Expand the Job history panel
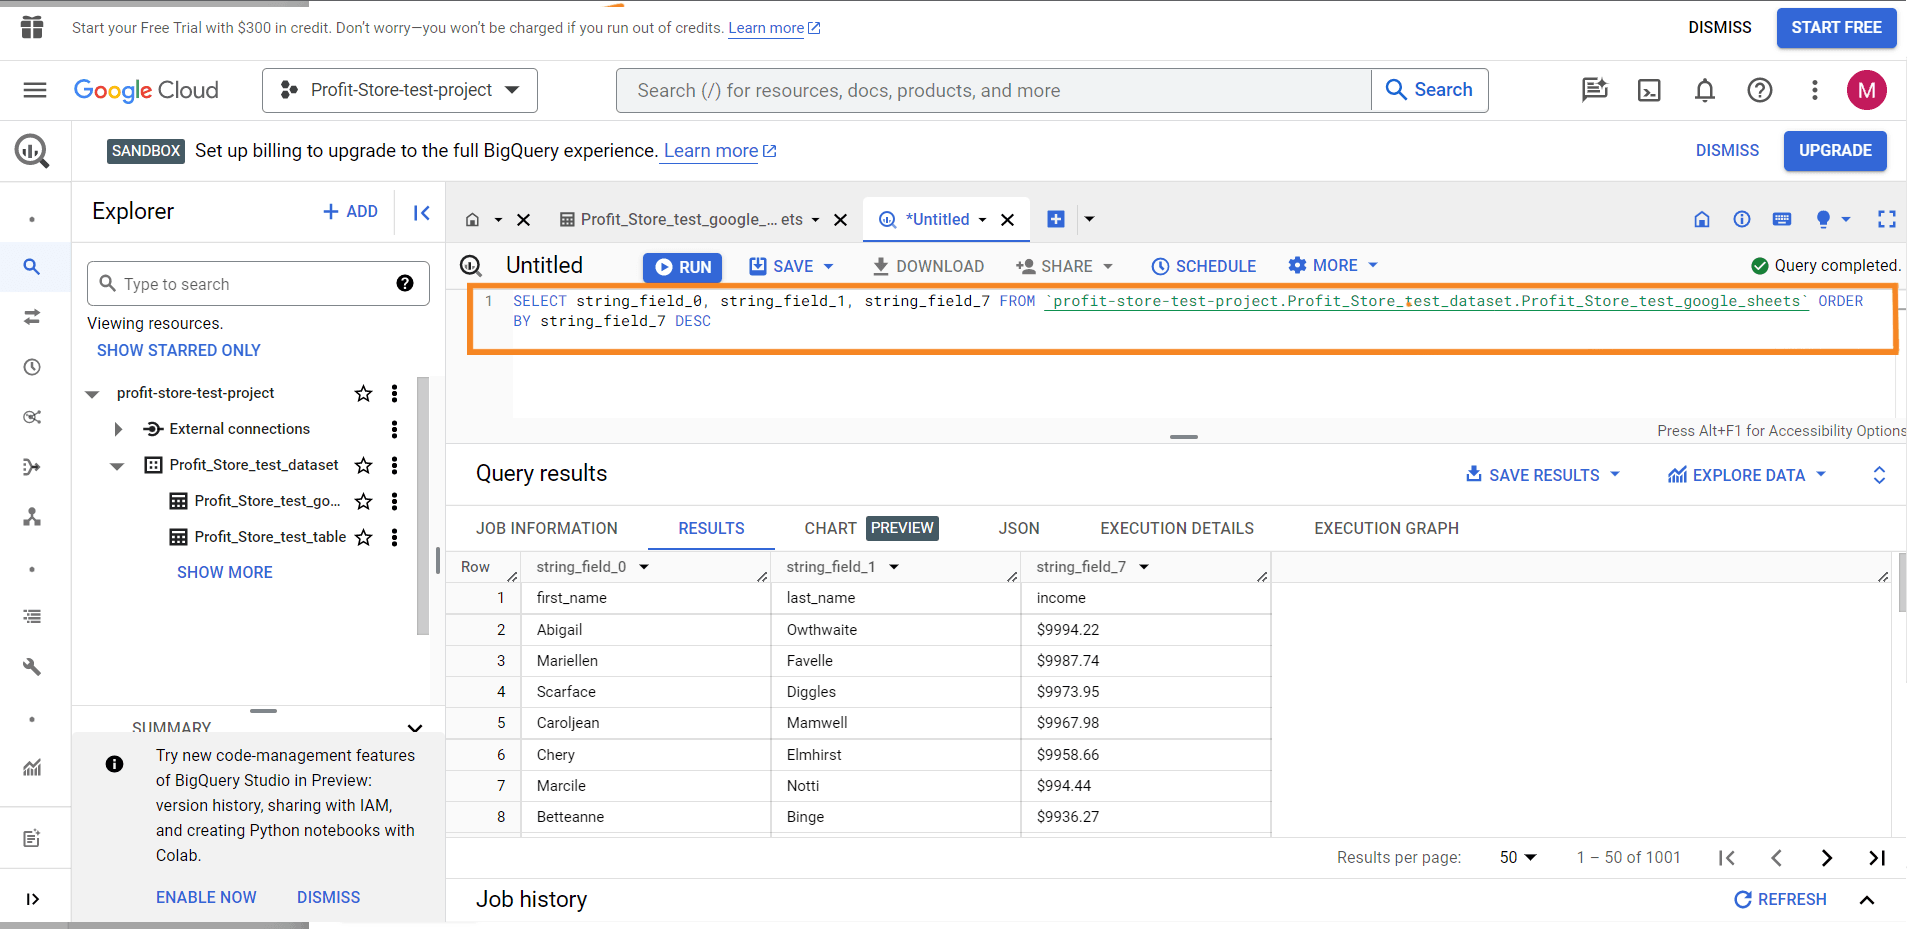The width and height of the screenshot is (1907, 929). 1866,900
